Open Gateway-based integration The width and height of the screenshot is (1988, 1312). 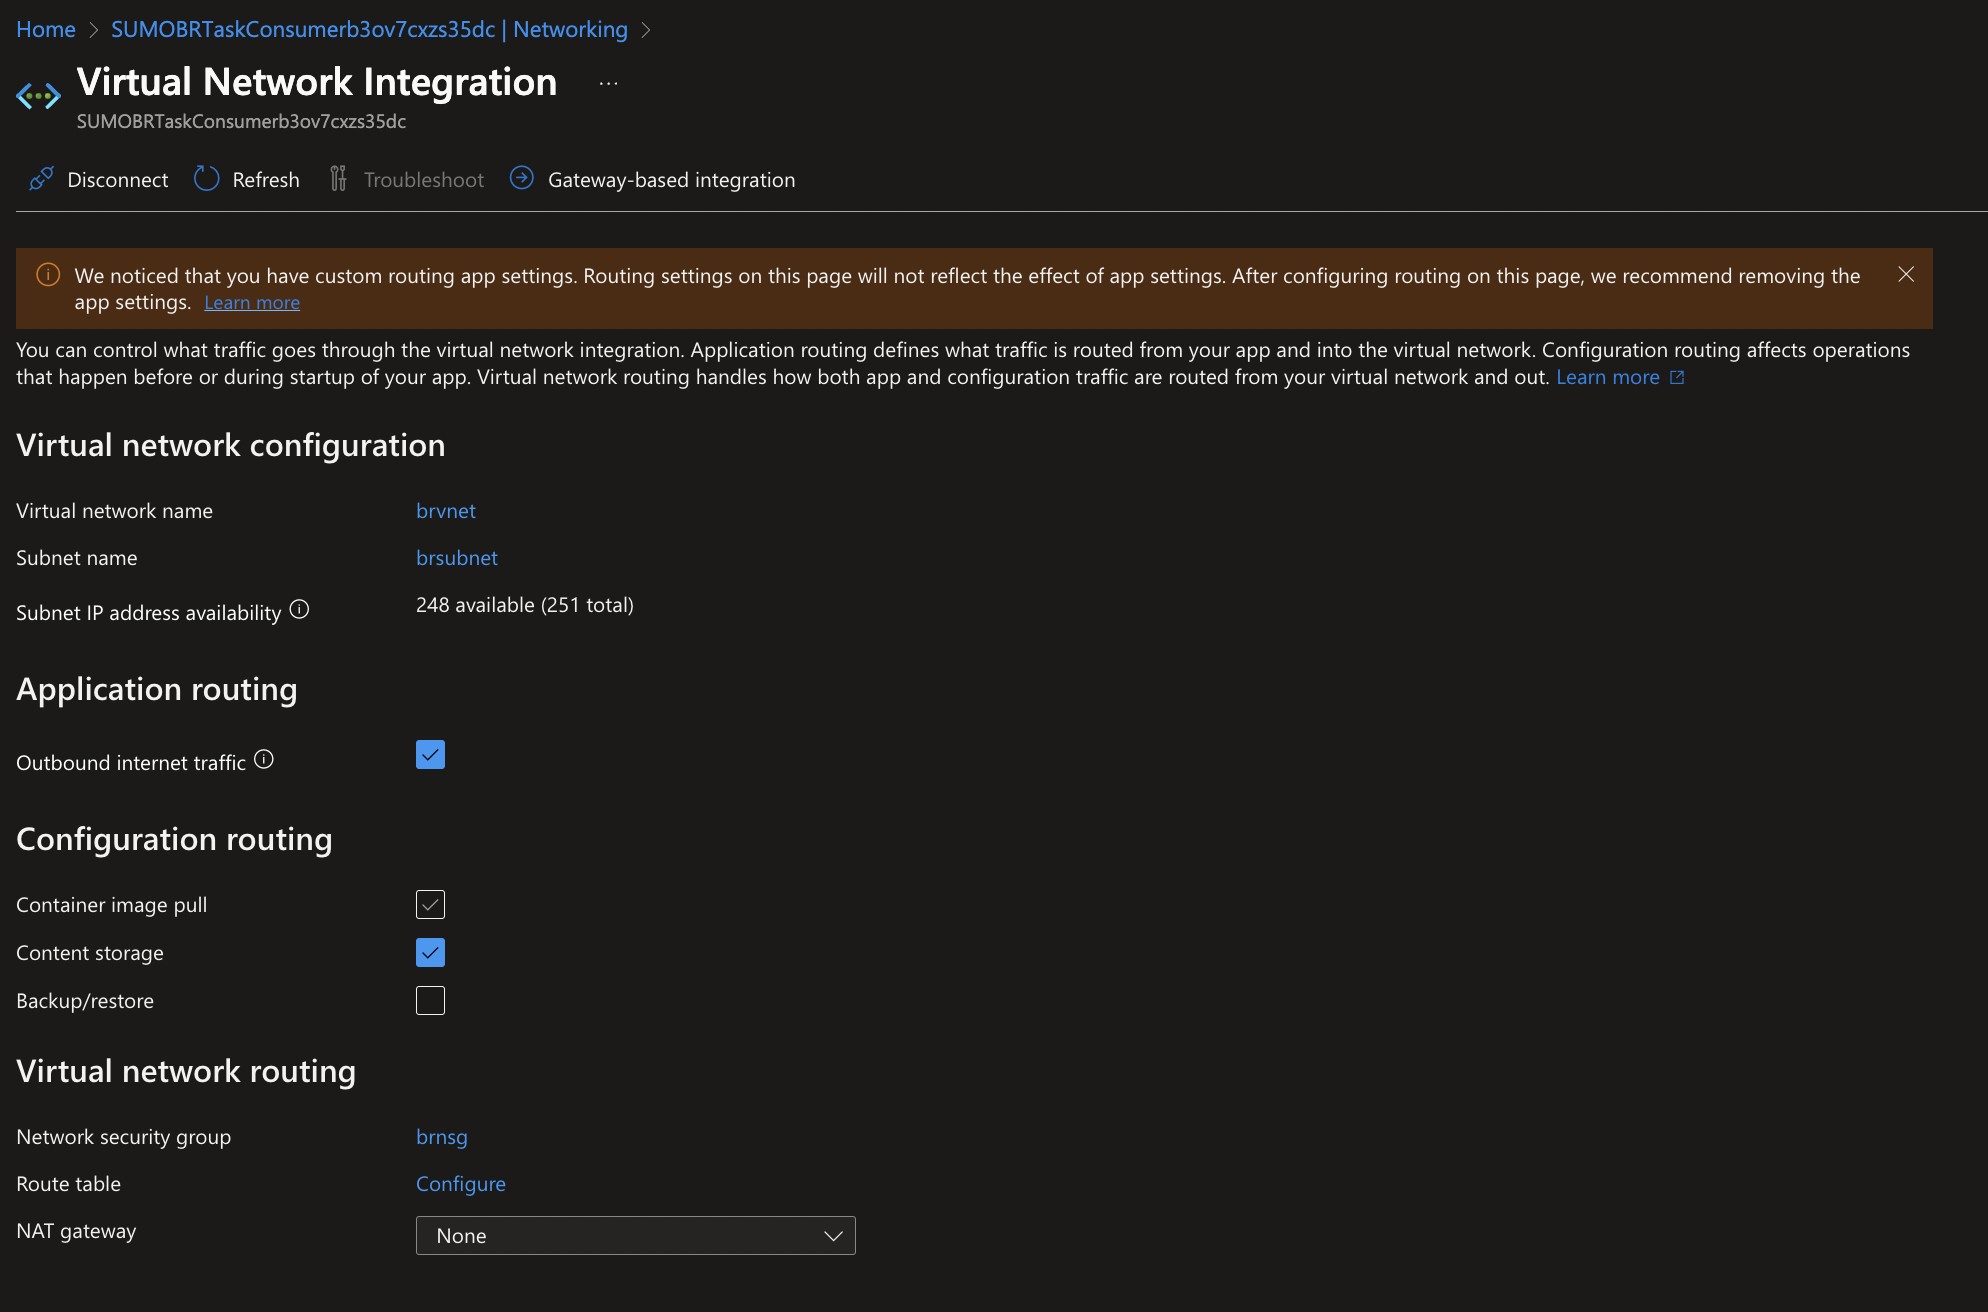click(x=521, y=178)
